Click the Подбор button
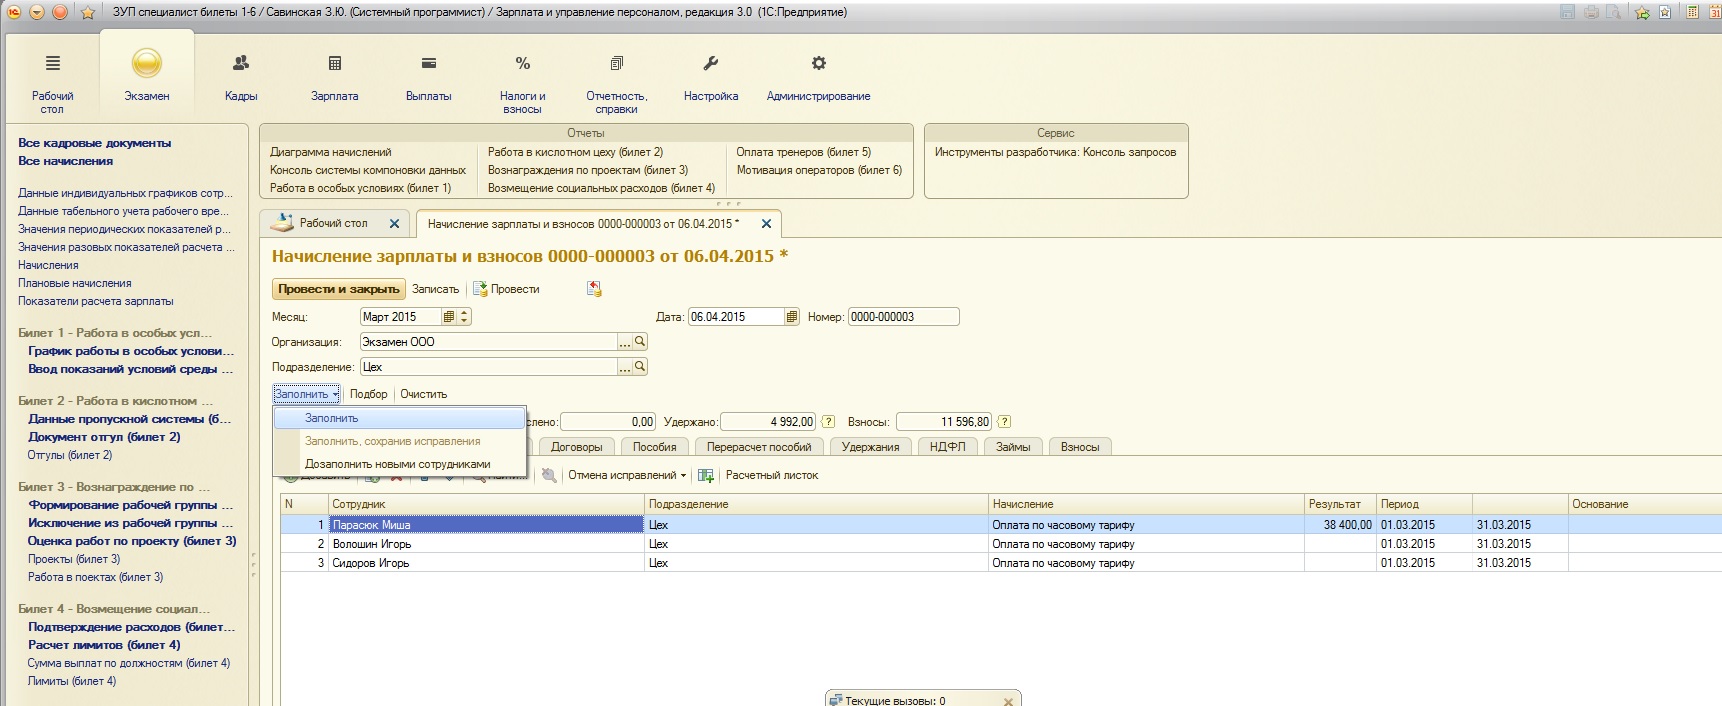This screenshot has width=1722, height=706. point(369,394)
